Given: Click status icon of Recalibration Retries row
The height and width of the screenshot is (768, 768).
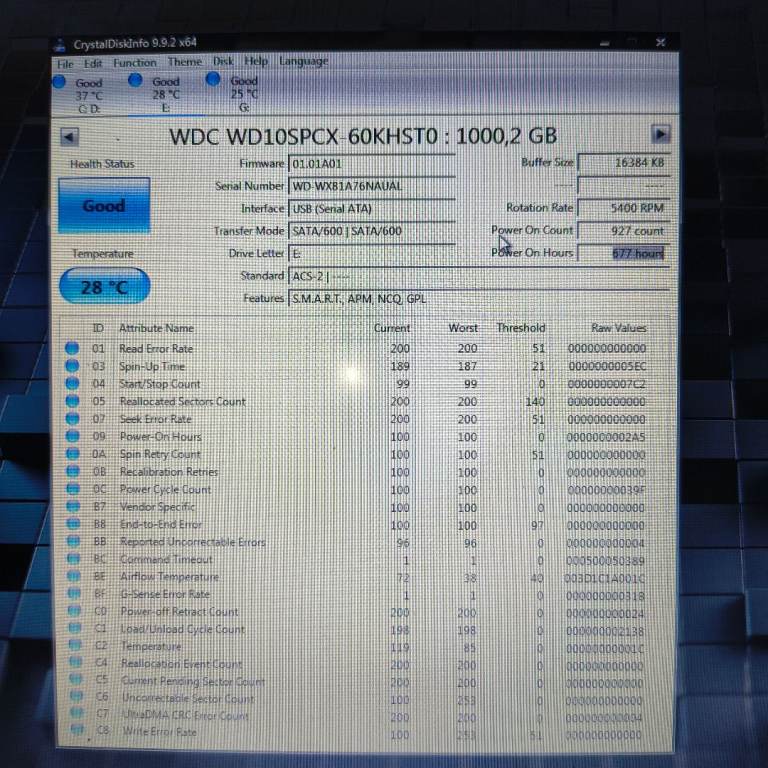Looking at the screenshot, I should pos(72,471).
